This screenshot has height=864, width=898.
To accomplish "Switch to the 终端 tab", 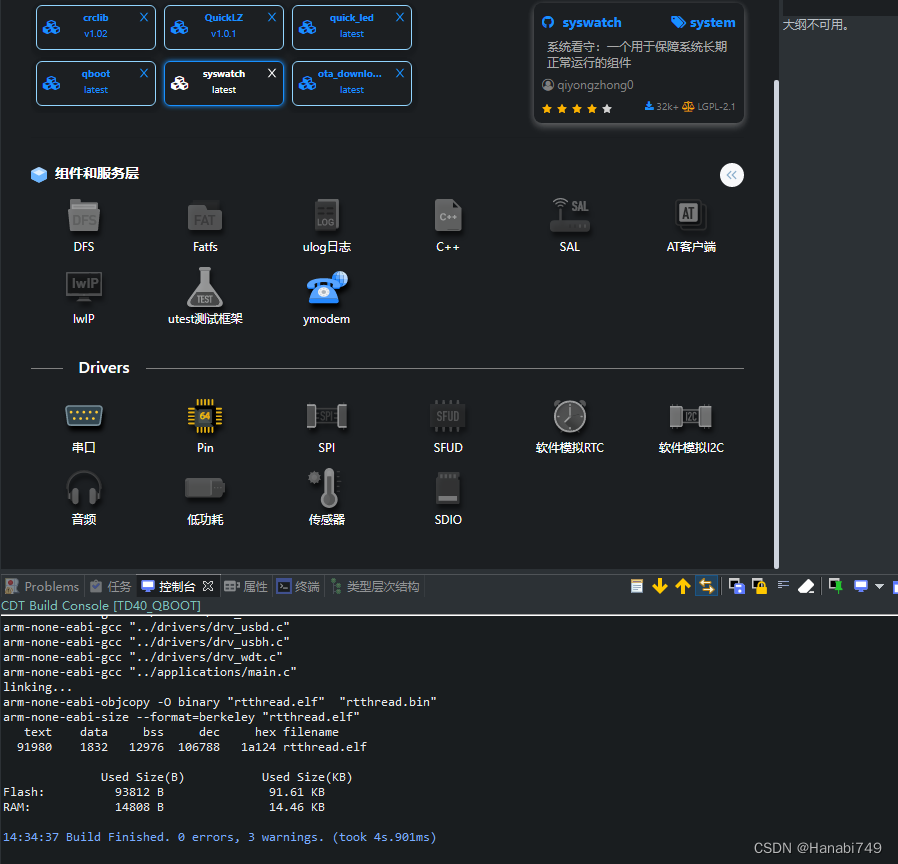I will point(297,586).
